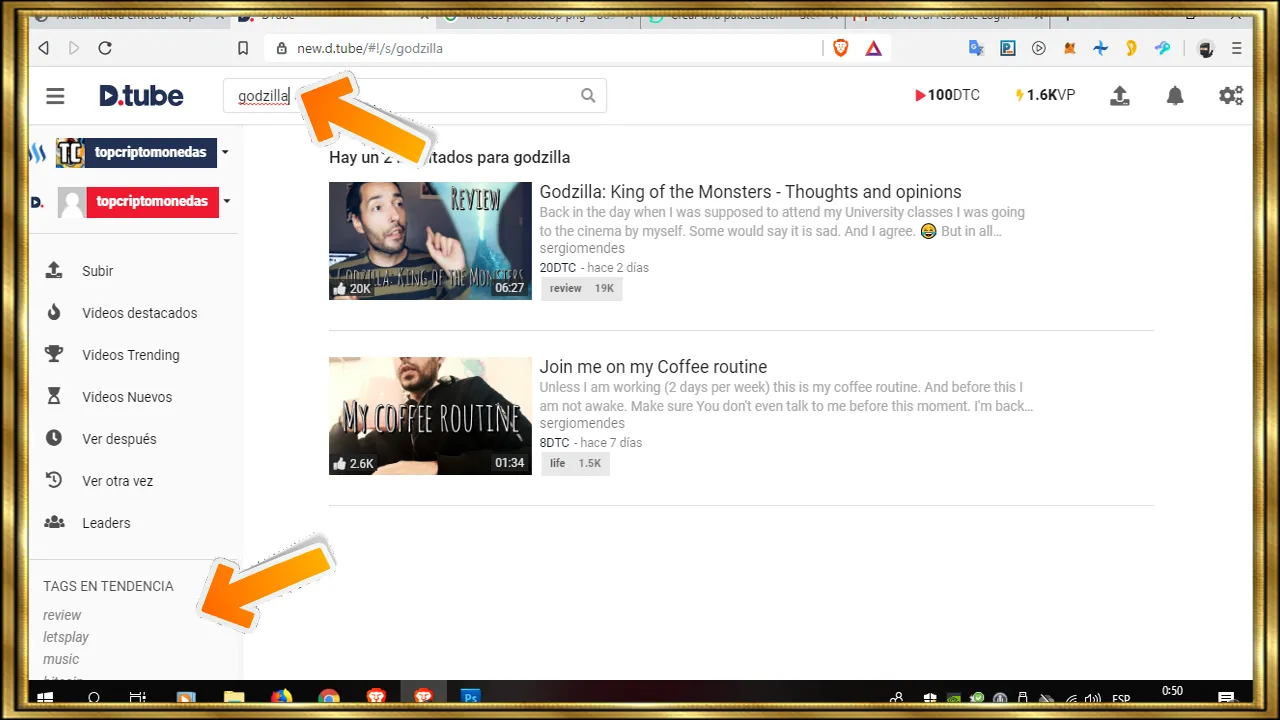Viewport: 1280px width, 720px height.
Task: Click the blue pinwheel extension icon
Action: coord(1100,48)
